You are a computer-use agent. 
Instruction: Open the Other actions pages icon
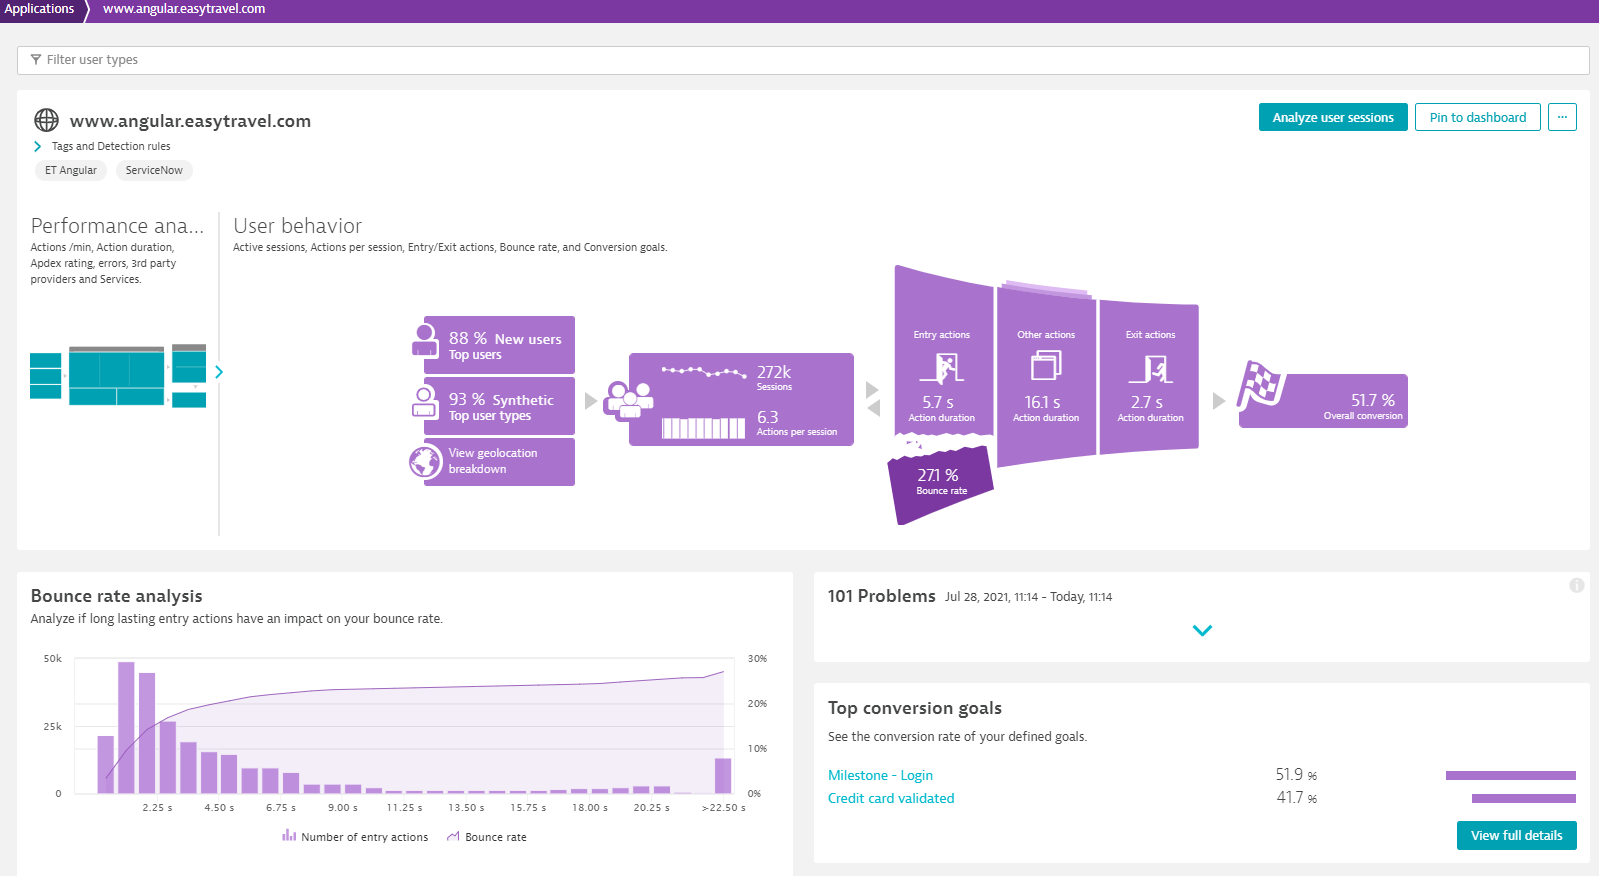(1046, 366)
